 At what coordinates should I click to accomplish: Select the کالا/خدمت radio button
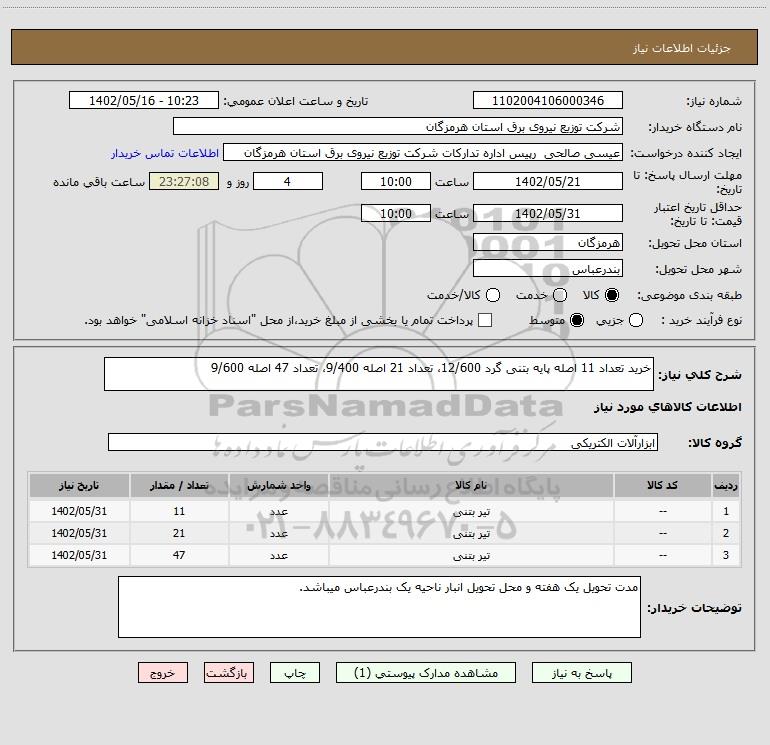[493, 295]
